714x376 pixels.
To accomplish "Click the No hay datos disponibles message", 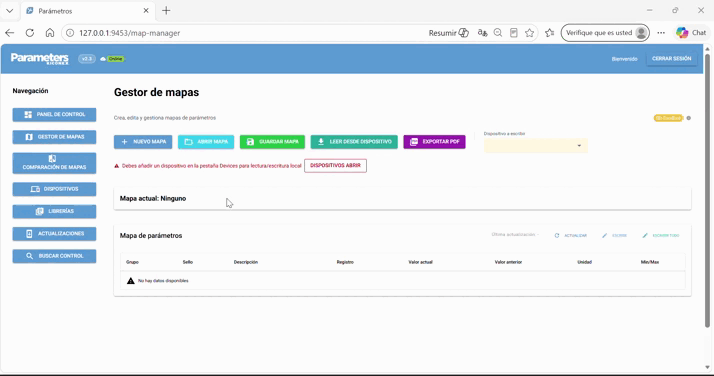I will click(x=163, y=281).
